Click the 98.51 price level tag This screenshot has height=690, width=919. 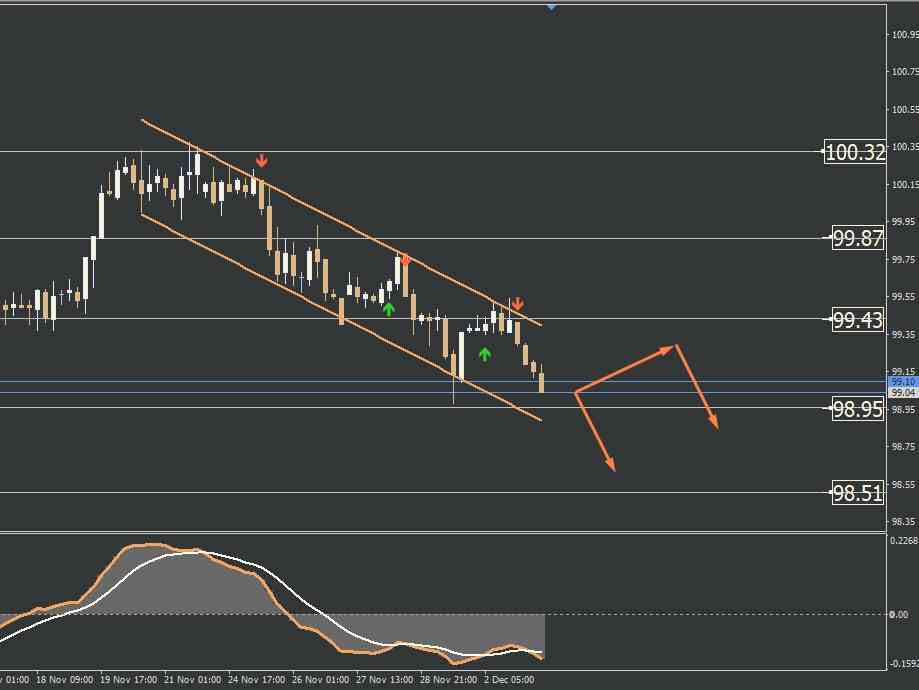click(x=857, y=493)
